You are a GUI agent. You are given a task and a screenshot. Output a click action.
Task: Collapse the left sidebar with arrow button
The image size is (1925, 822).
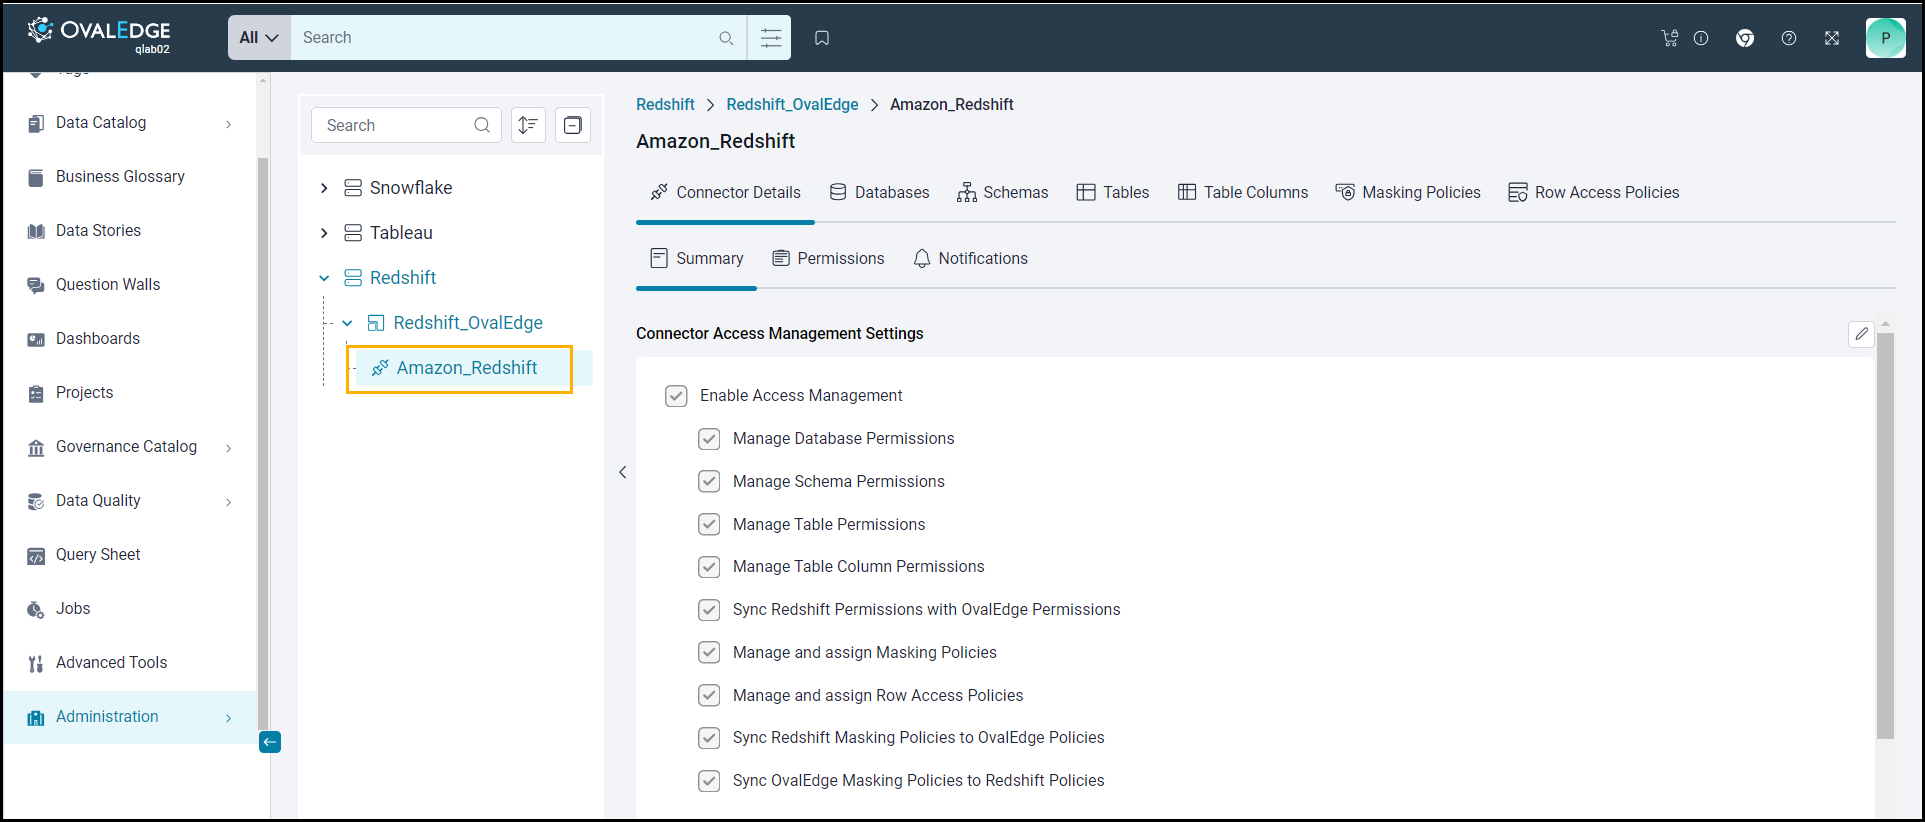coord(270,742)
